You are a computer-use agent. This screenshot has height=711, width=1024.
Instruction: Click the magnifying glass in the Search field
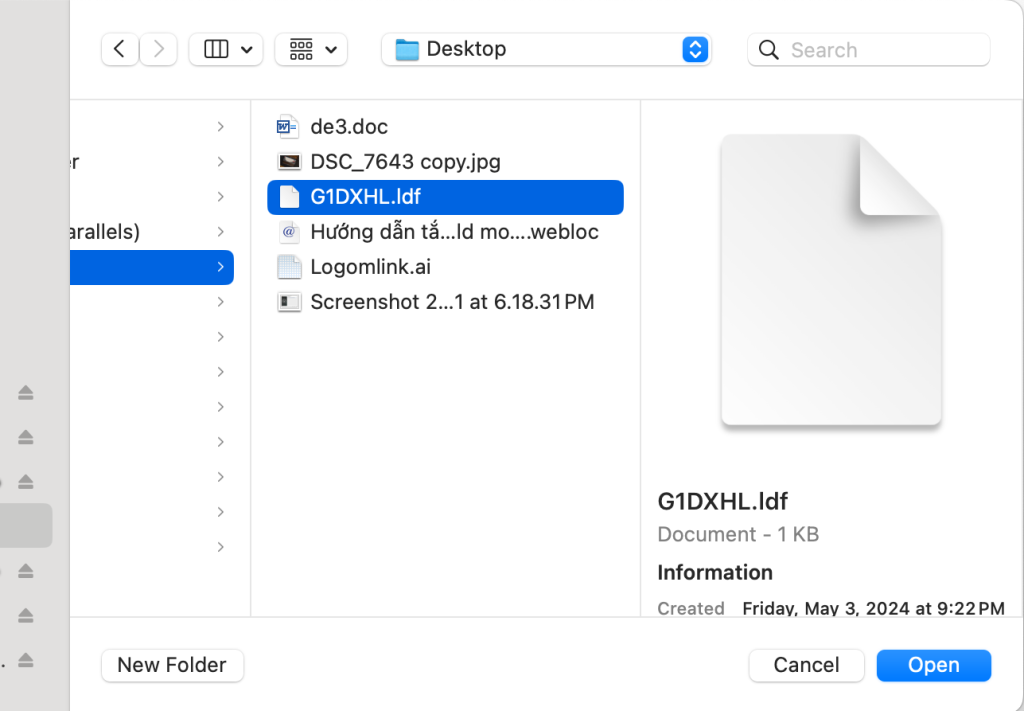[x=767, y=49]
